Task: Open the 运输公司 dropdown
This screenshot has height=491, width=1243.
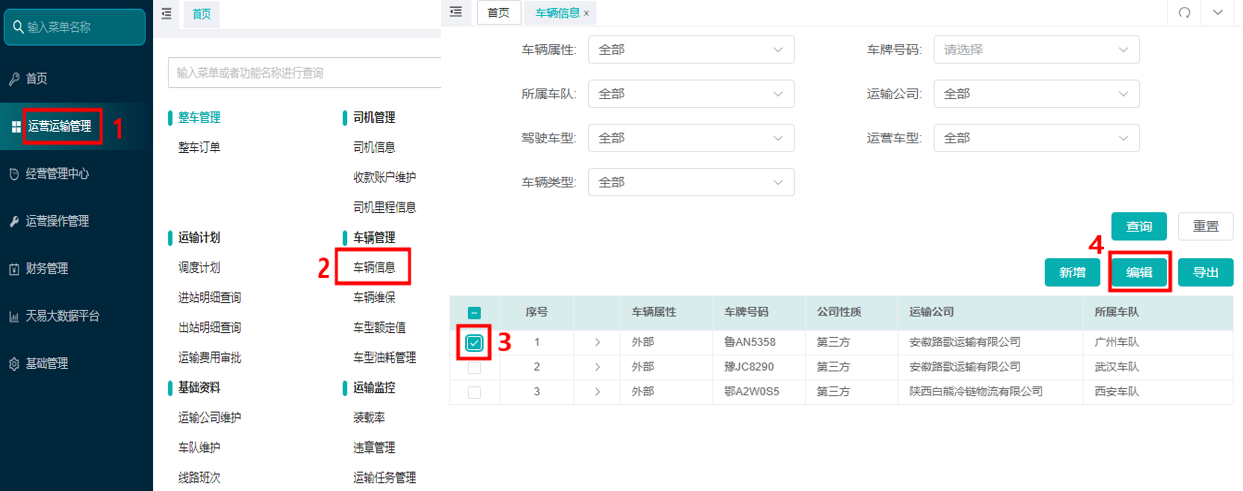Action: [x=1037, y=94]
